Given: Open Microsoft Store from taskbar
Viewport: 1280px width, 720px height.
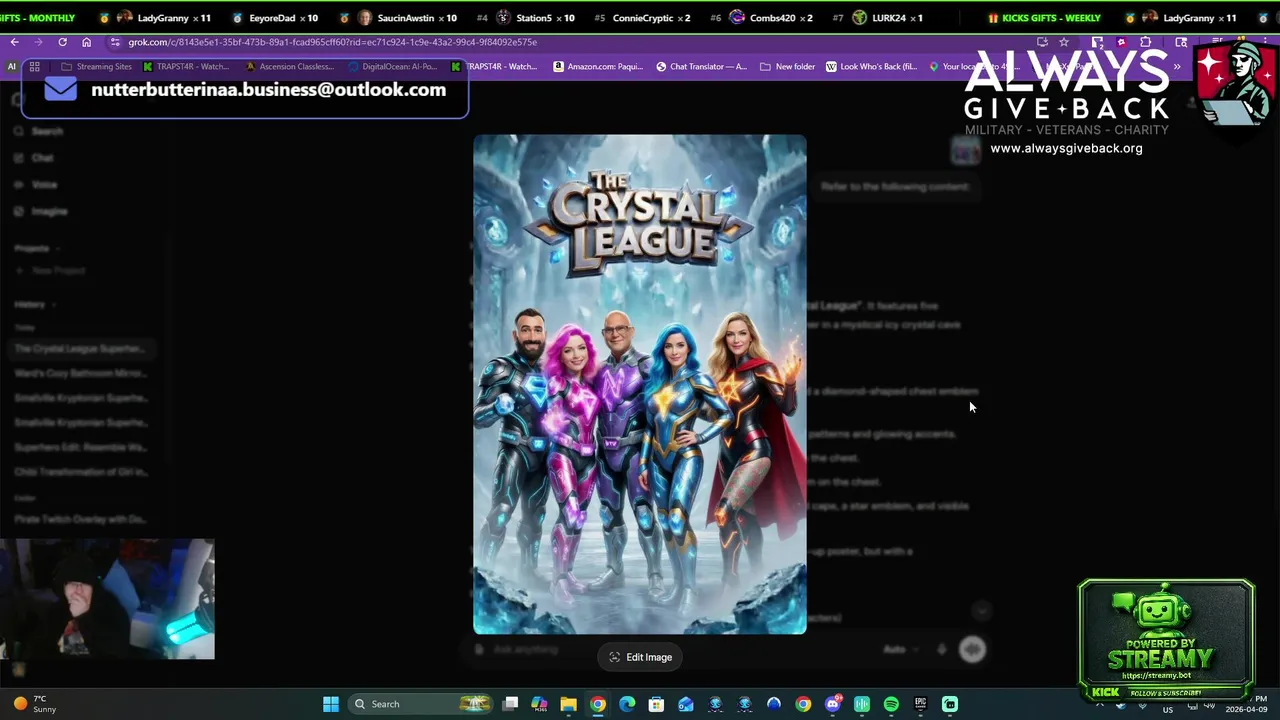Looking at the screenshot, I should point(656,704).
